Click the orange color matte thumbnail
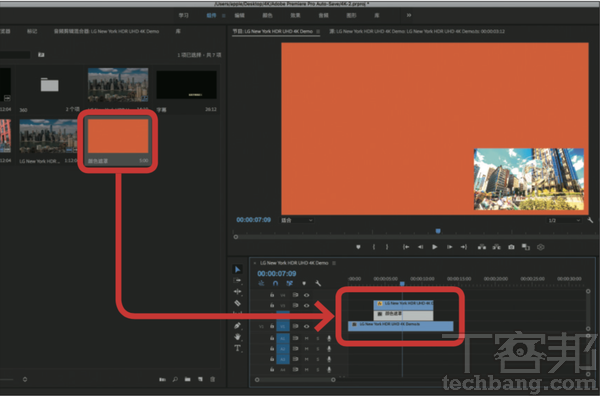Viewport: 600px width, 396px height. [x=118, y=136]
